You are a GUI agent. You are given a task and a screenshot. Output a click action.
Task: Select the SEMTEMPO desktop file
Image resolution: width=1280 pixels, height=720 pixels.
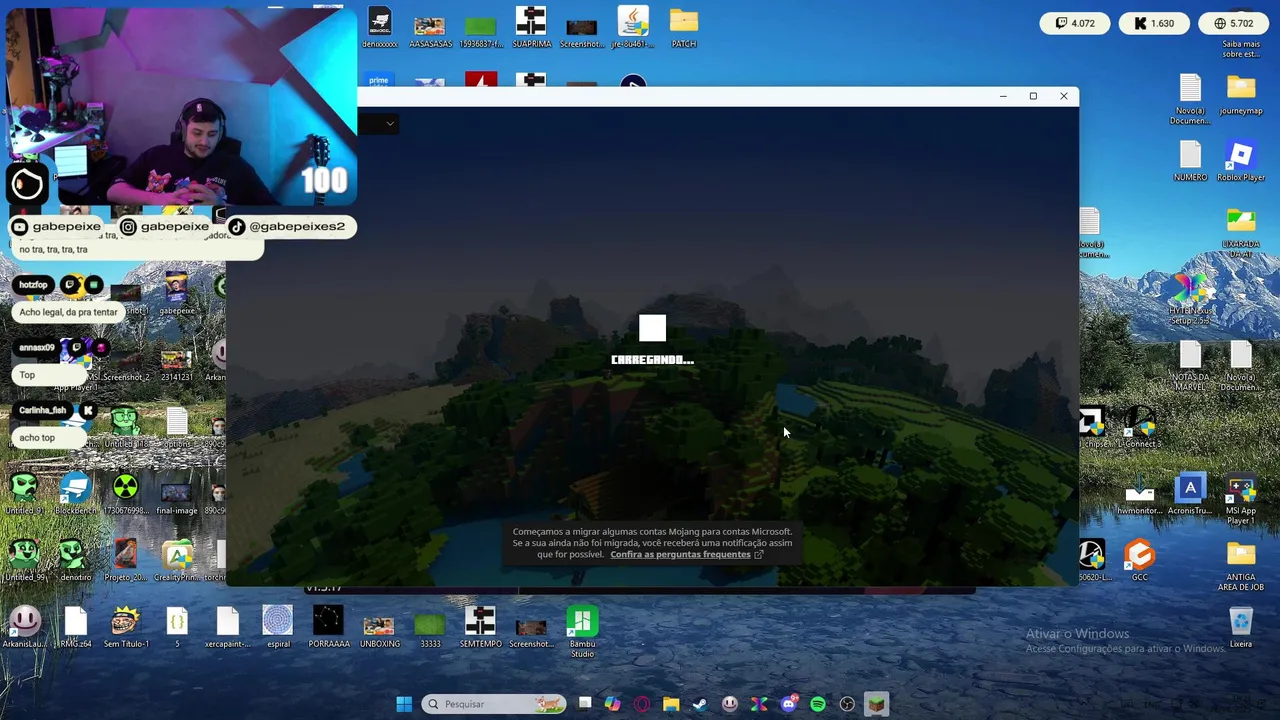pyautogui.click(x=481, y=627)
